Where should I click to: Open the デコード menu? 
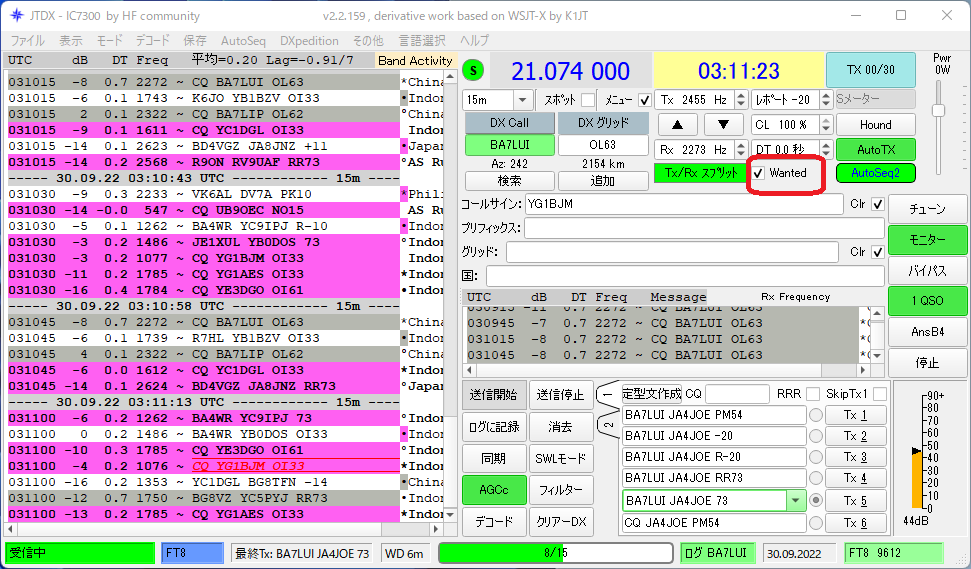pos(152,40)
